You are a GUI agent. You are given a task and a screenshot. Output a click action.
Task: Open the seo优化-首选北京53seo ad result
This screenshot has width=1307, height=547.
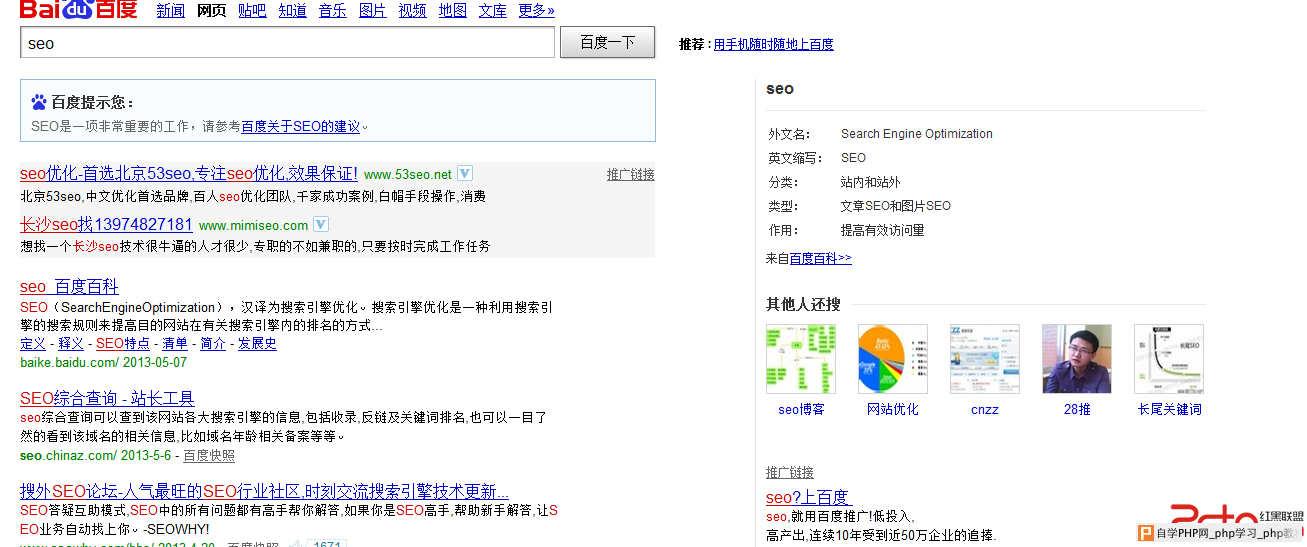coord(189,174)
